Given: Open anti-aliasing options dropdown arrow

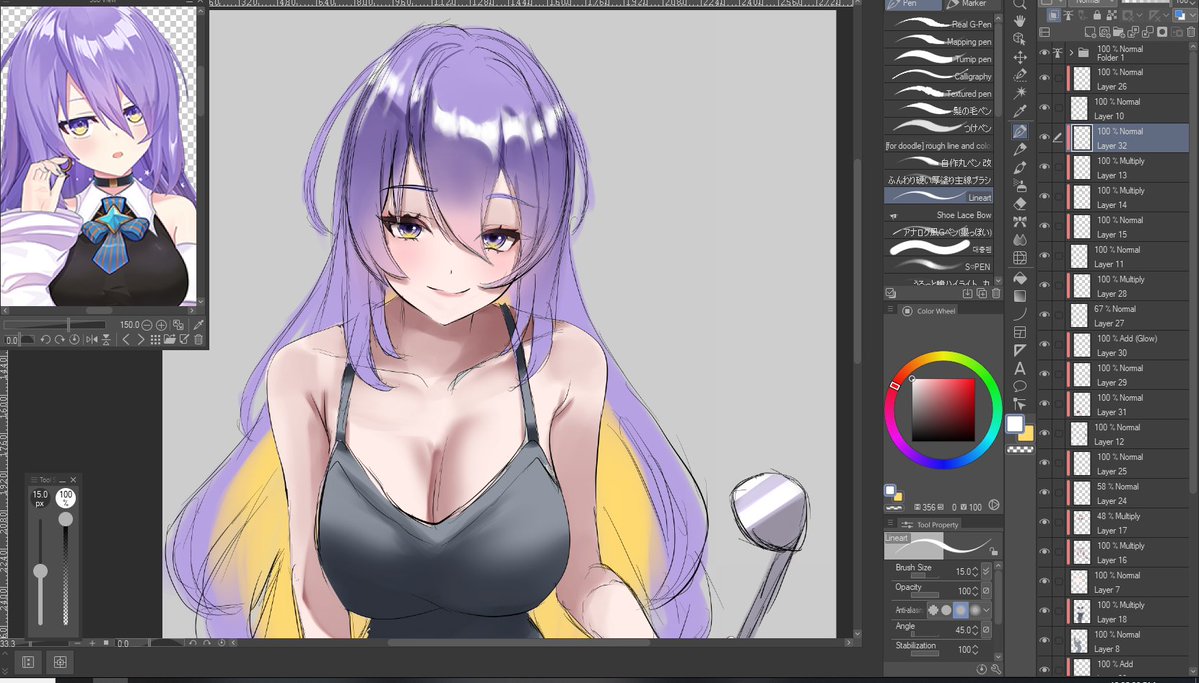Looking at the screenshot, I should pos(987,610).
